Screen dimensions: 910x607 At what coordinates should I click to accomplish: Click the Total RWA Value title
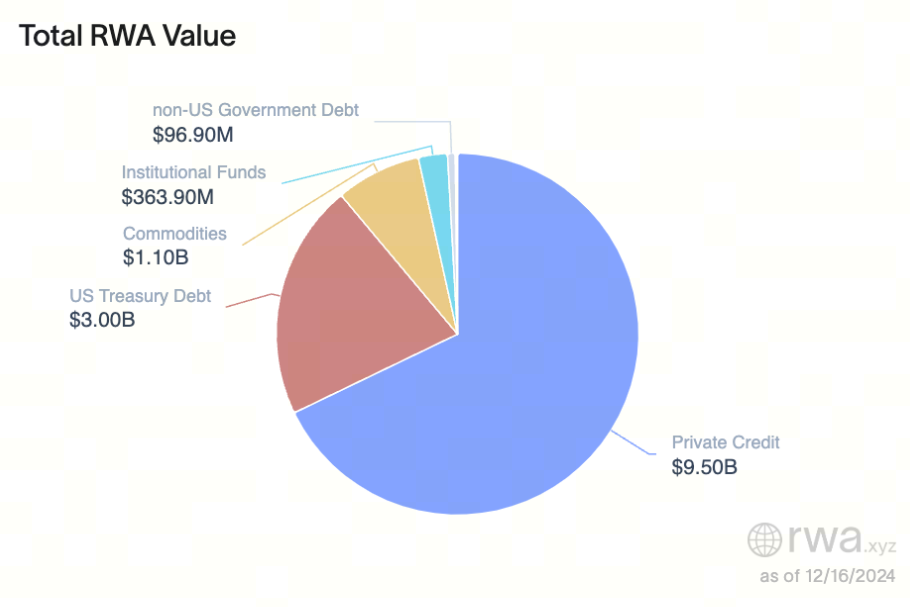(127, 37)
